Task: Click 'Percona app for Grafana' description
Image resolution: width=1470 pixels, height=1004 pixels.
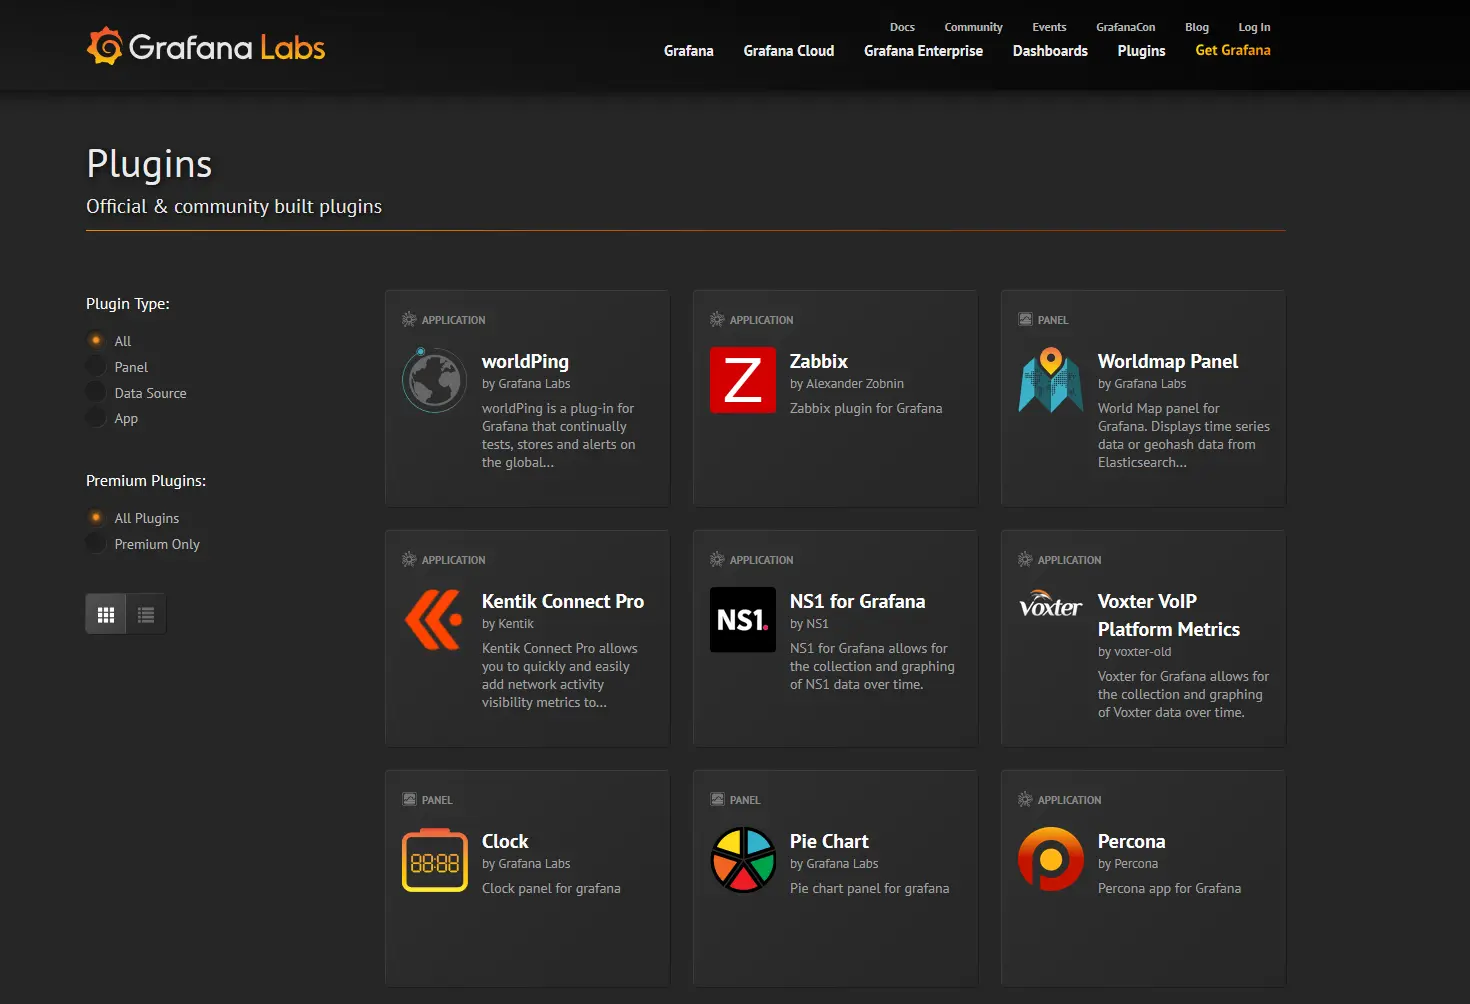Action: 1169,888
